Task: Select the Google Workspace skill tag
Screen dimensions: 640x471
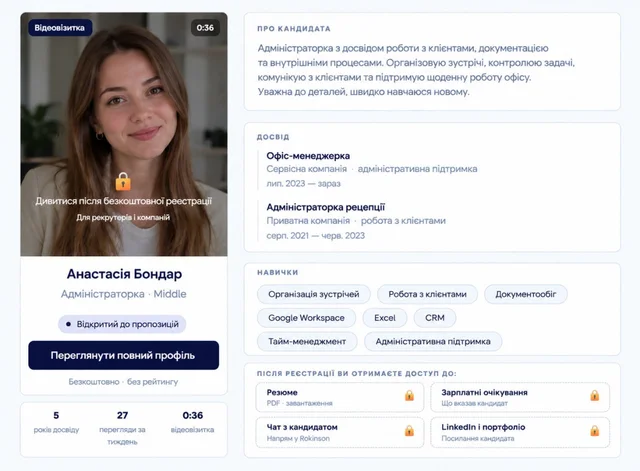Action: pyautogui.click(x=306, y=318)
